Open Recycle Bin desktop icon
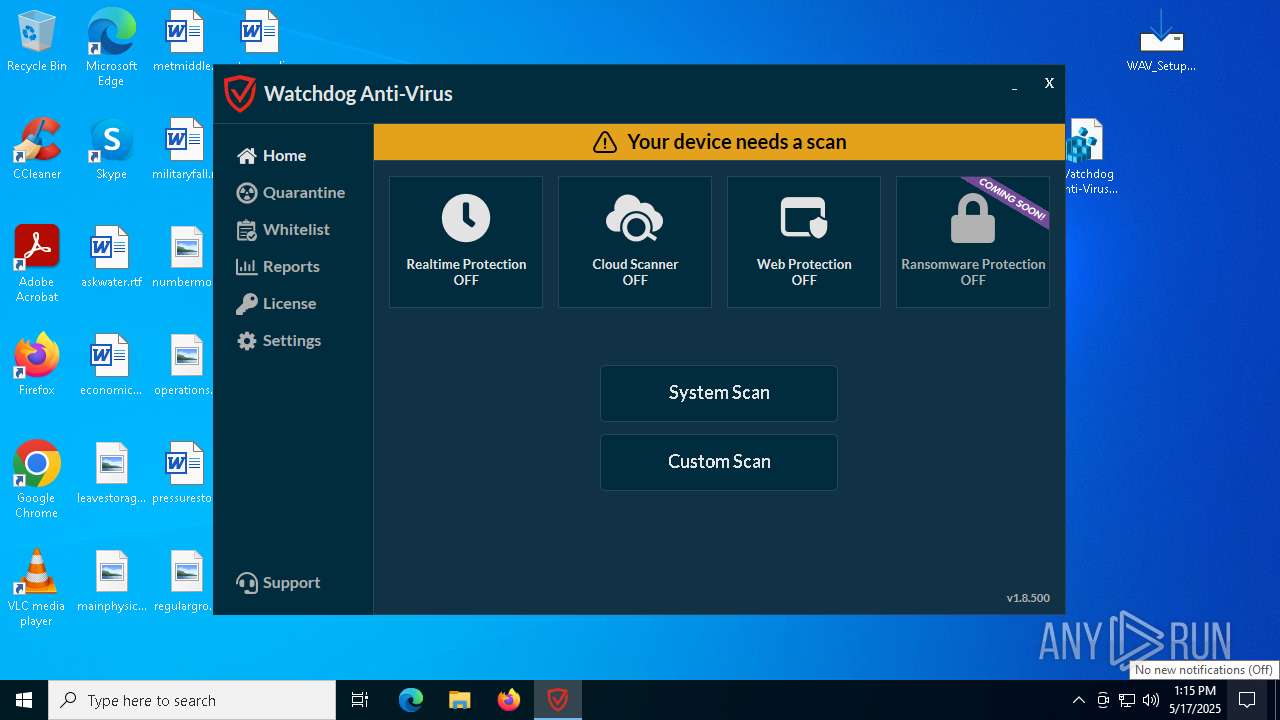 click(x=37, y=42)
